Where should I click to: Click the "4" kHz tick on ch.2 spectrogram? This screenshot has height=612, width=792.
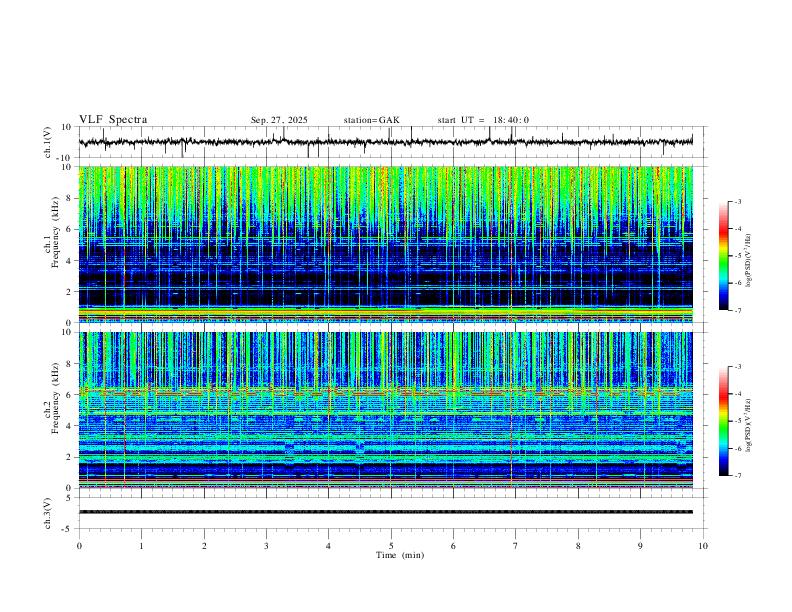click(71, 426)
